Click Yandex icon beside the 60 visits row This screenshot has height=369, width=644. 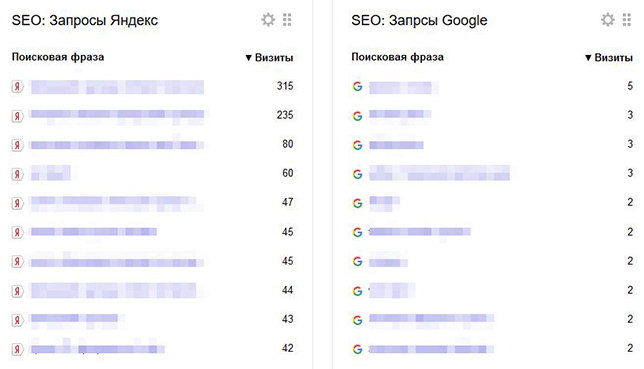click(17, 174)
